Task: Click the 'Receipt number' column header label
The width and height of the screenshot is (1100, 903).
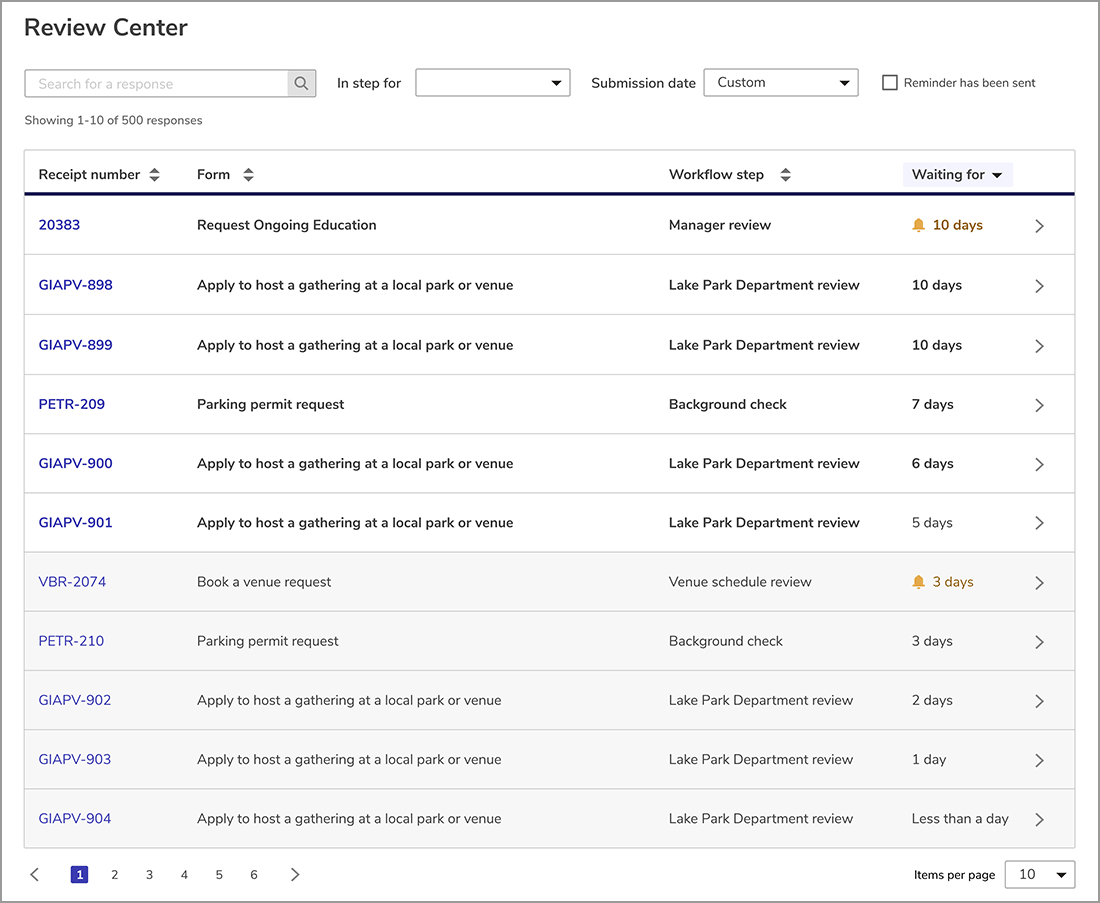Action: (89, 175)
